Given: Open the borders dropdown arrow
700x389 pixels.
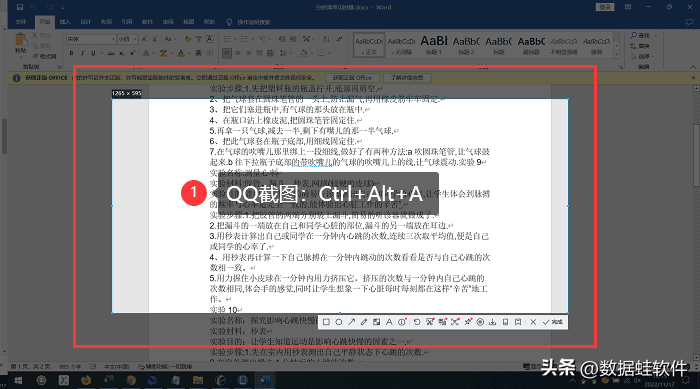Looking at the screenshot, I should coord(329,53).
